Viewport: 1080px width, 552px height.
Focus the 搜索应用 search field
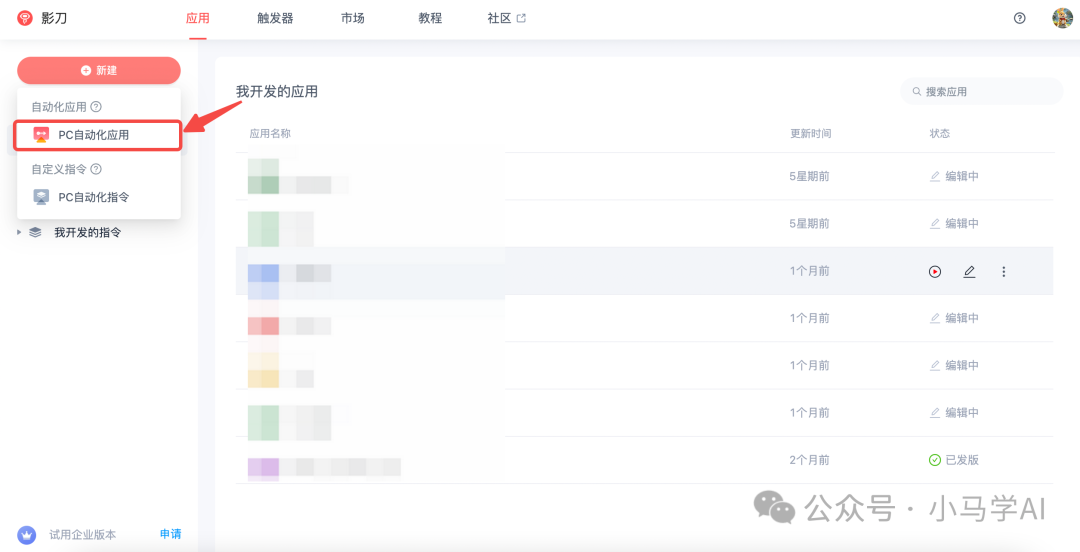pyautogui.click(x=985, y=92)
